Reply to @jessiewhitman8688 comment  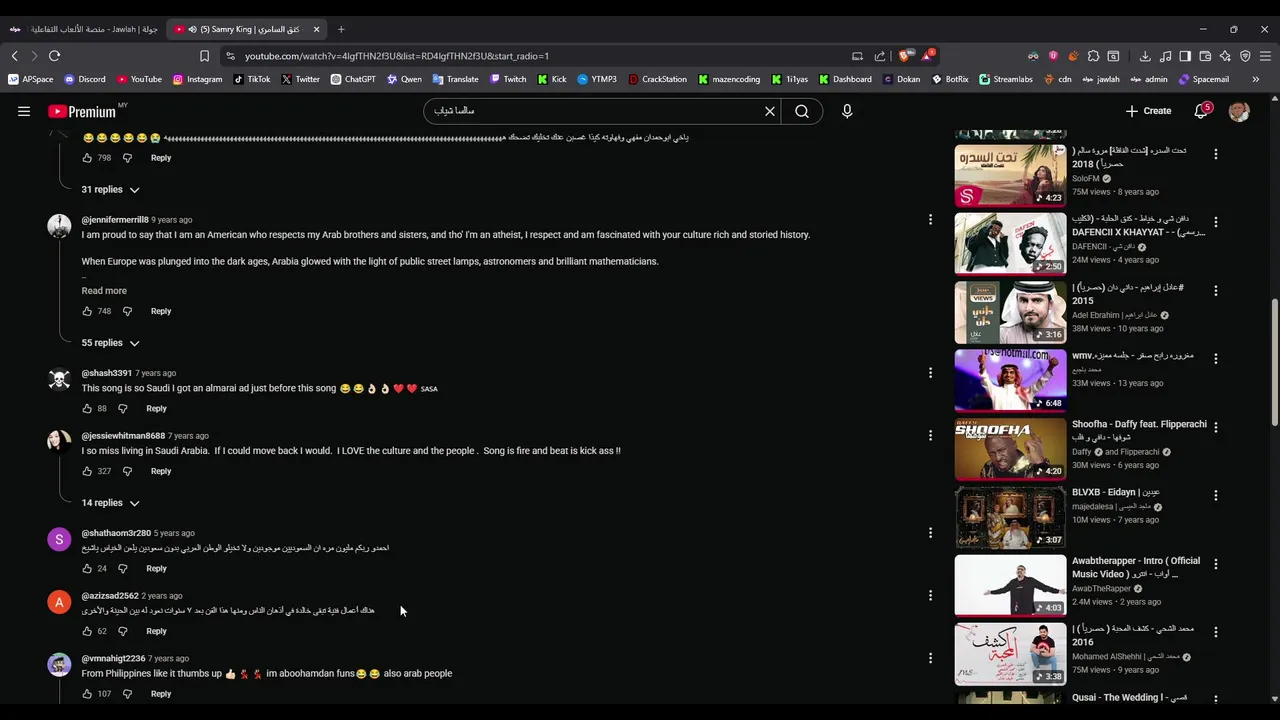[161, 471]
